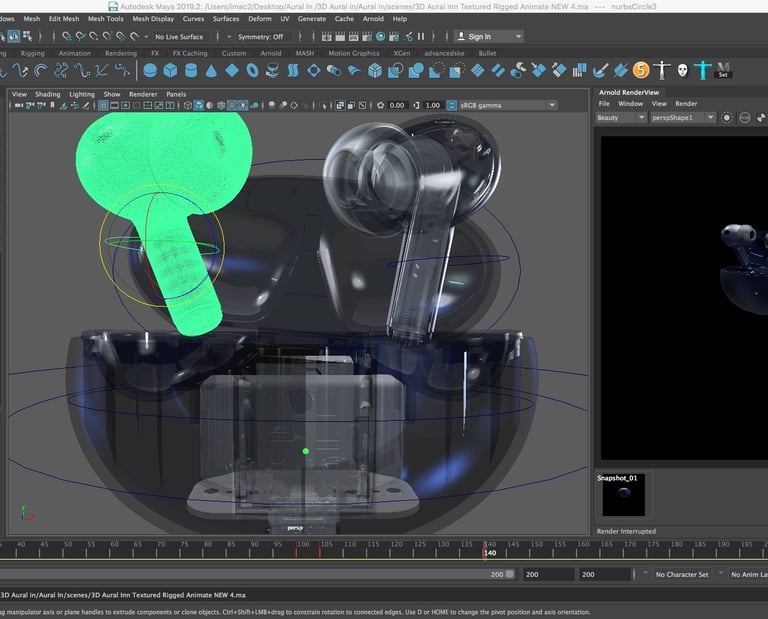Select the polygon Sphere shelf icon
Viewport: 768px width, 619px height.
click(150, 71)
